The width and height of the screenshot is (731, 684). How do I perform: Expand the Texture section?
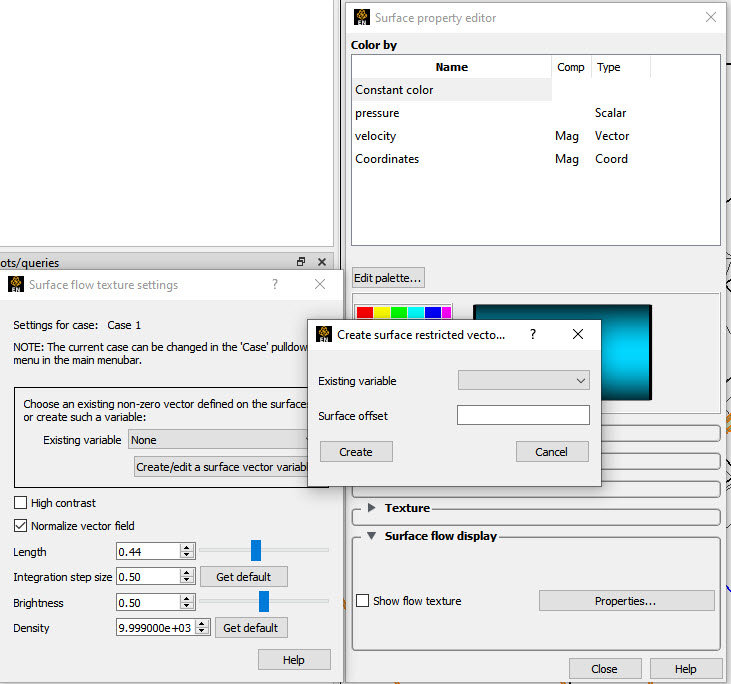[372, 507]
